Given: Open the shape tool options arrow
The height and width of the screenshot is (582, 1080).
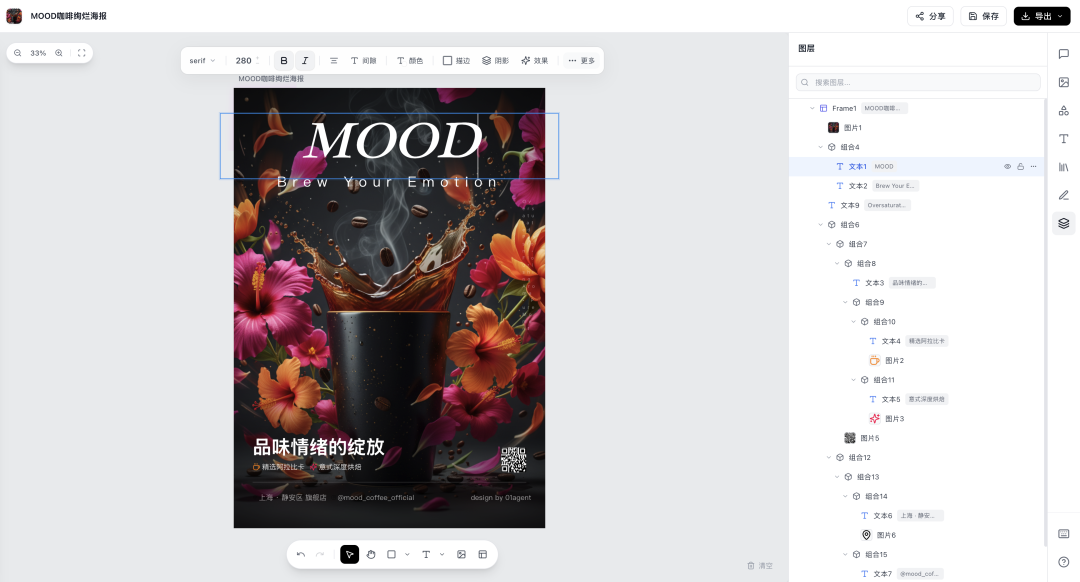Looking at the screenshot, I should (x=407, y=554).
